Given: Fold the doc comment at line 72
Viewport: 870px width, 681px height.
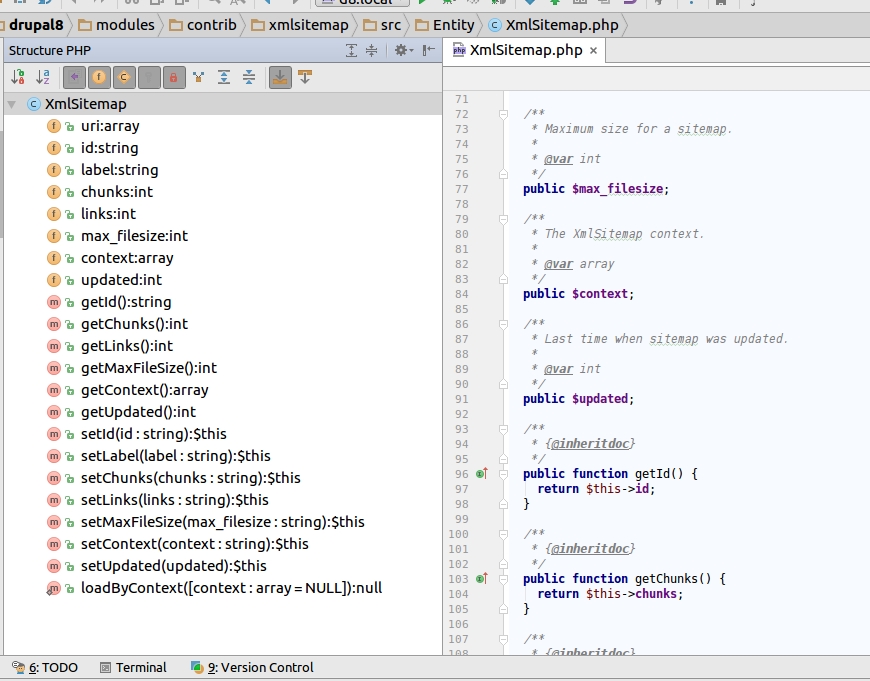Looking at the screenshot, I should [503, 114].
